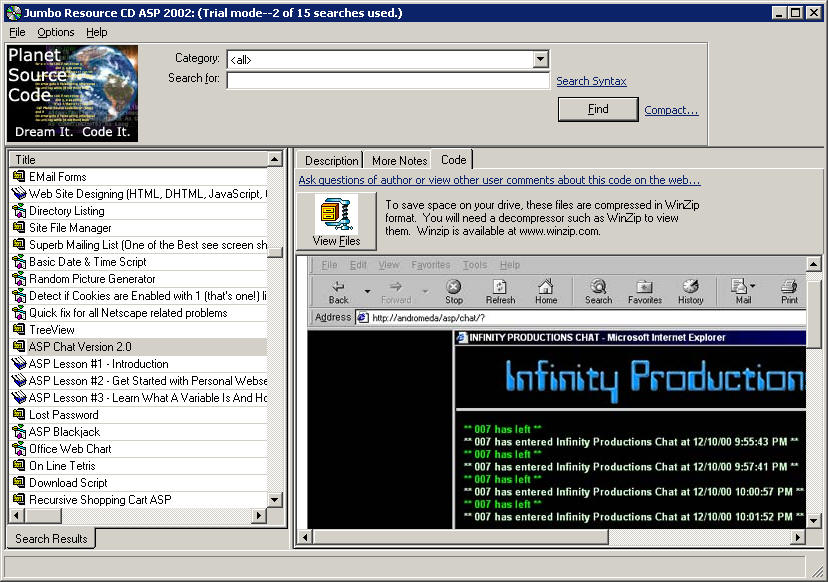828x582 pixels.
Task: Click the code pane scroll down arrow
Action: click(x=813, y=521)
